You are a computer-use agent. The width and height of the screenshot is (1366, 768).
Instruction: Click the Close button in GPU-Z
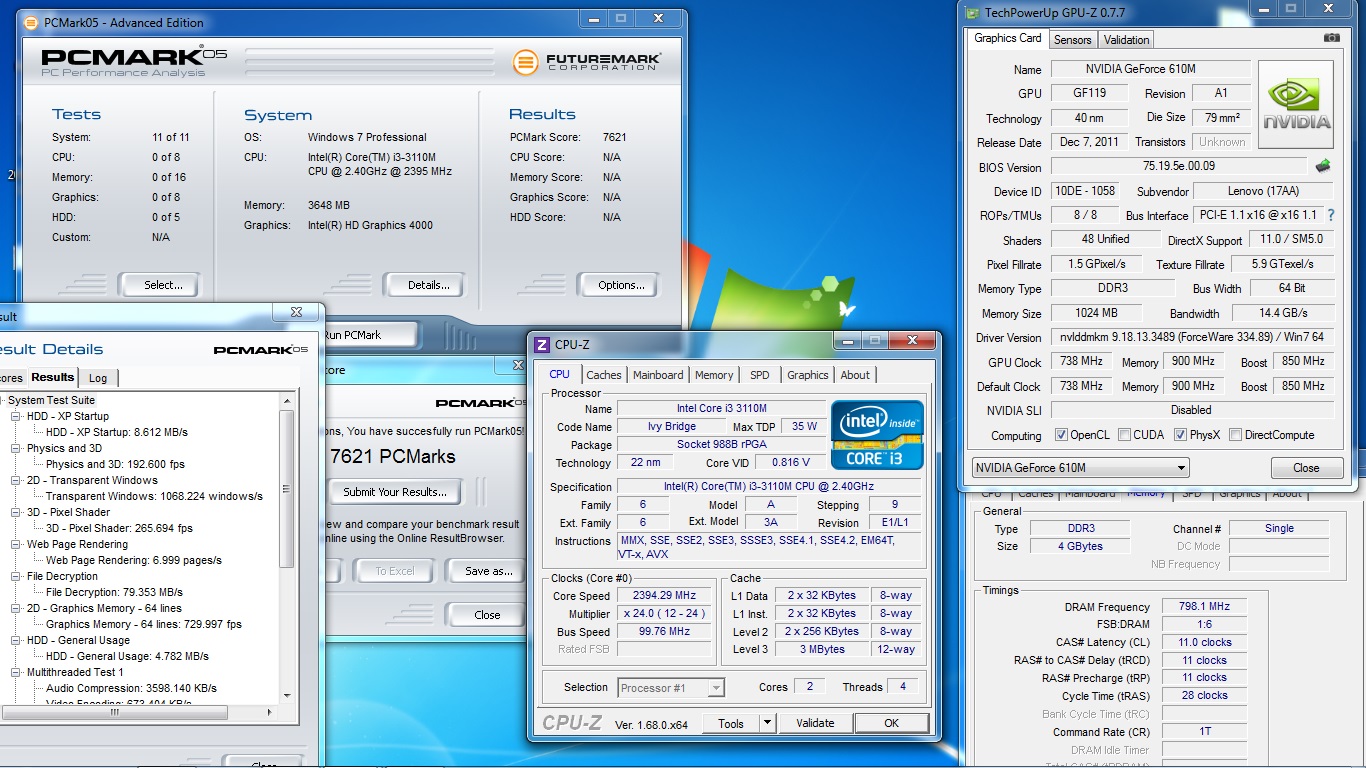coord(1306,468)
